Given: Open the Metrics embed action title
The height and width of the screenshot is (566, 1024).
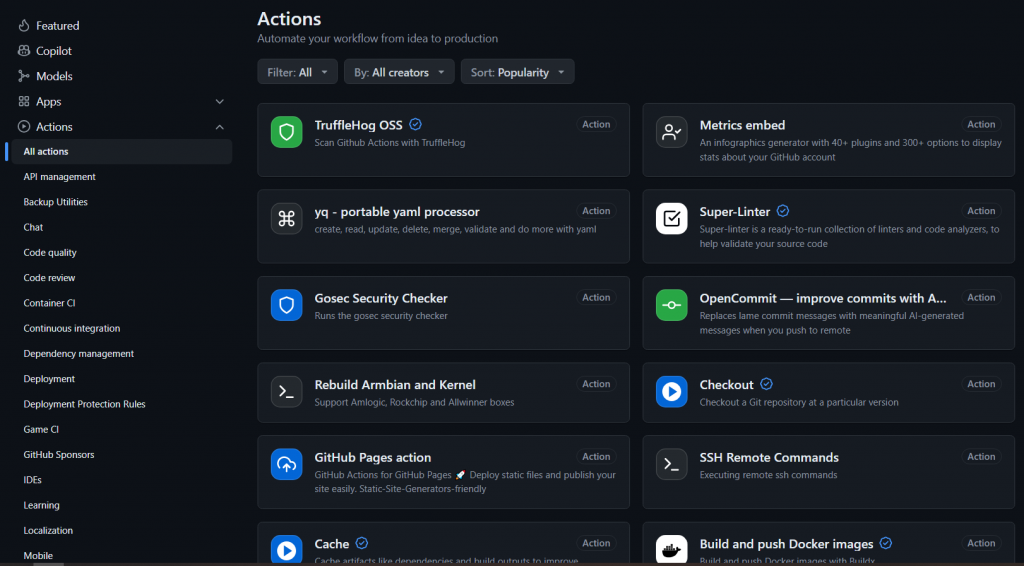Looking at the screenshot, I should coord(743,125).
